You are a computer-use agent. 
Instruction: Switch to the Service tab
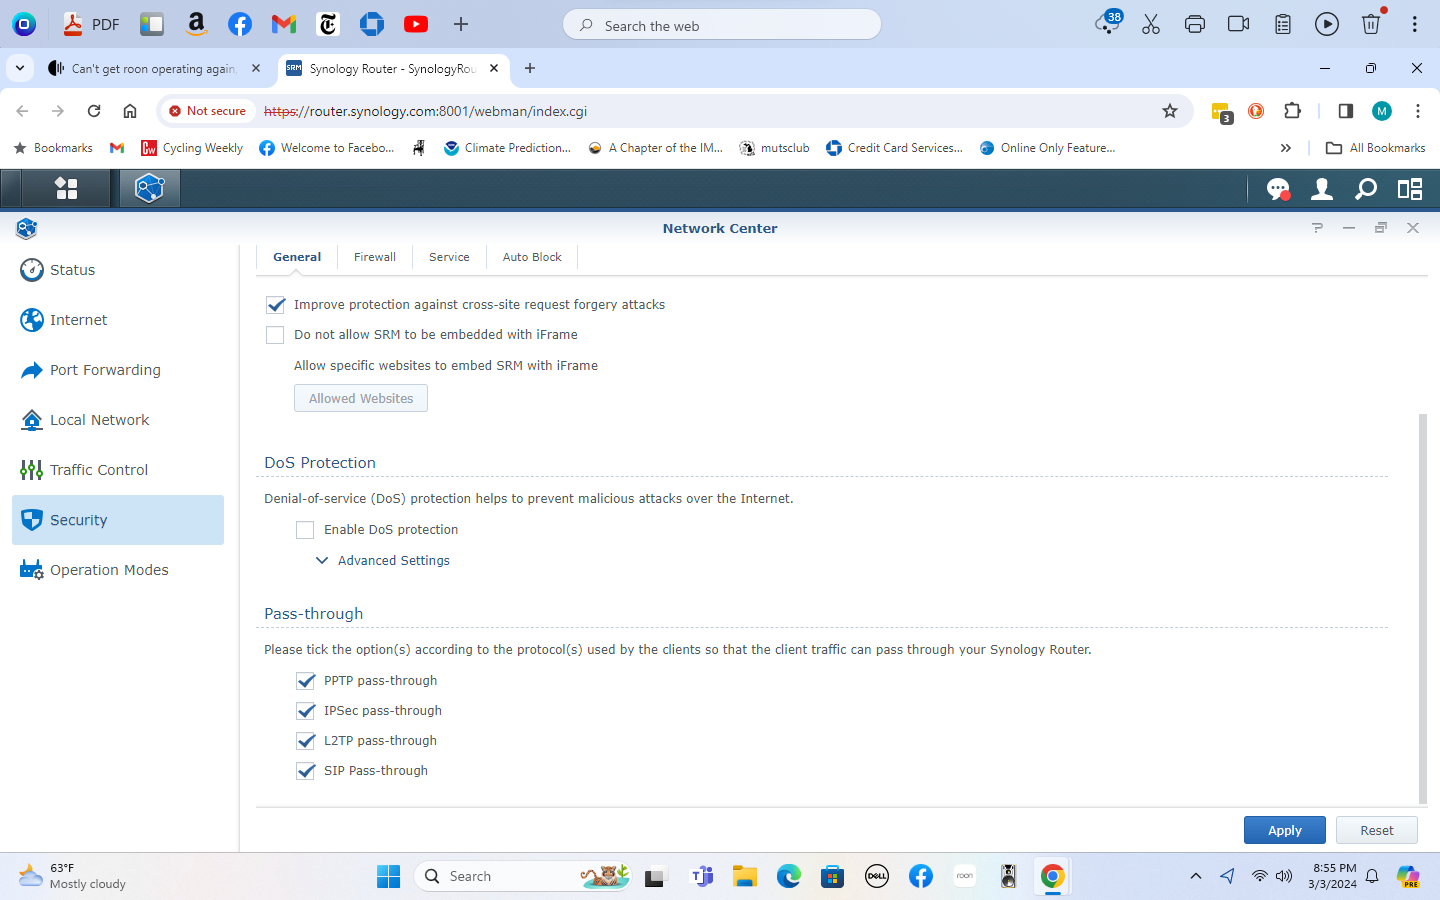click(449, 257)
